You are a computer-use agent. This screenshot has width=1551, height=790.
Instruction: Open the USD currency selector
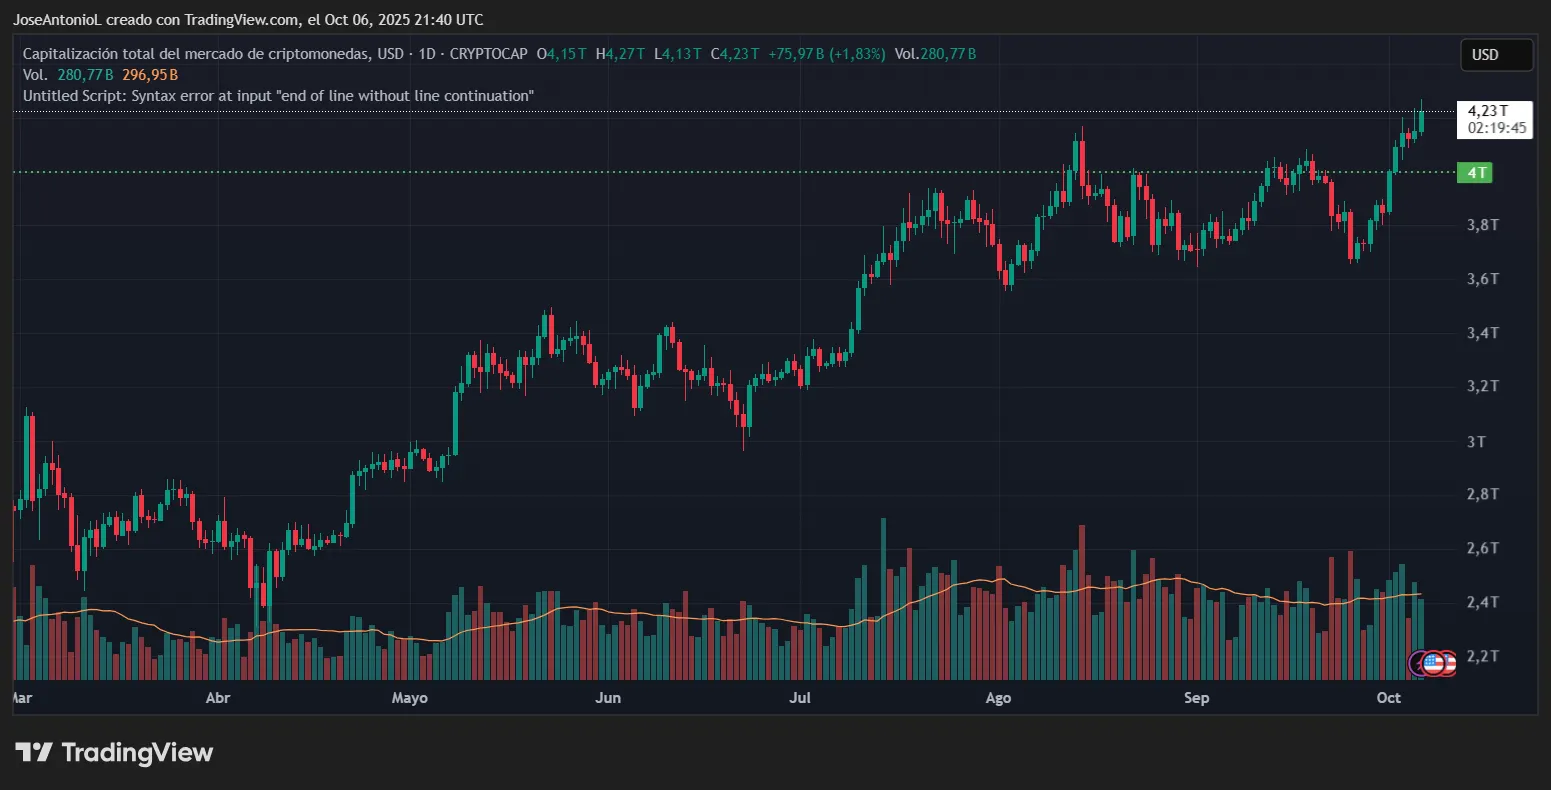pyautogui.click(x=1495, y=55)
